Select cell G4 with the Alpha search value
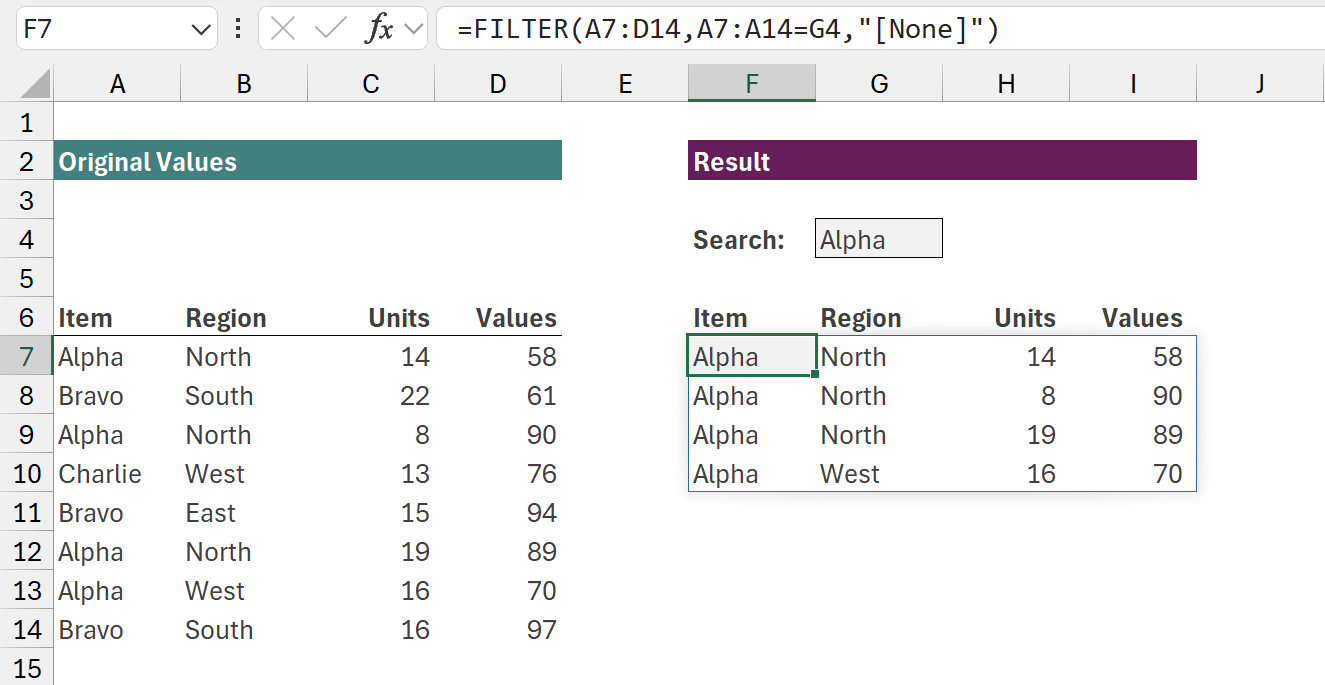Image resolution: width=1325 pixels, height=685 pixels. 878,238
